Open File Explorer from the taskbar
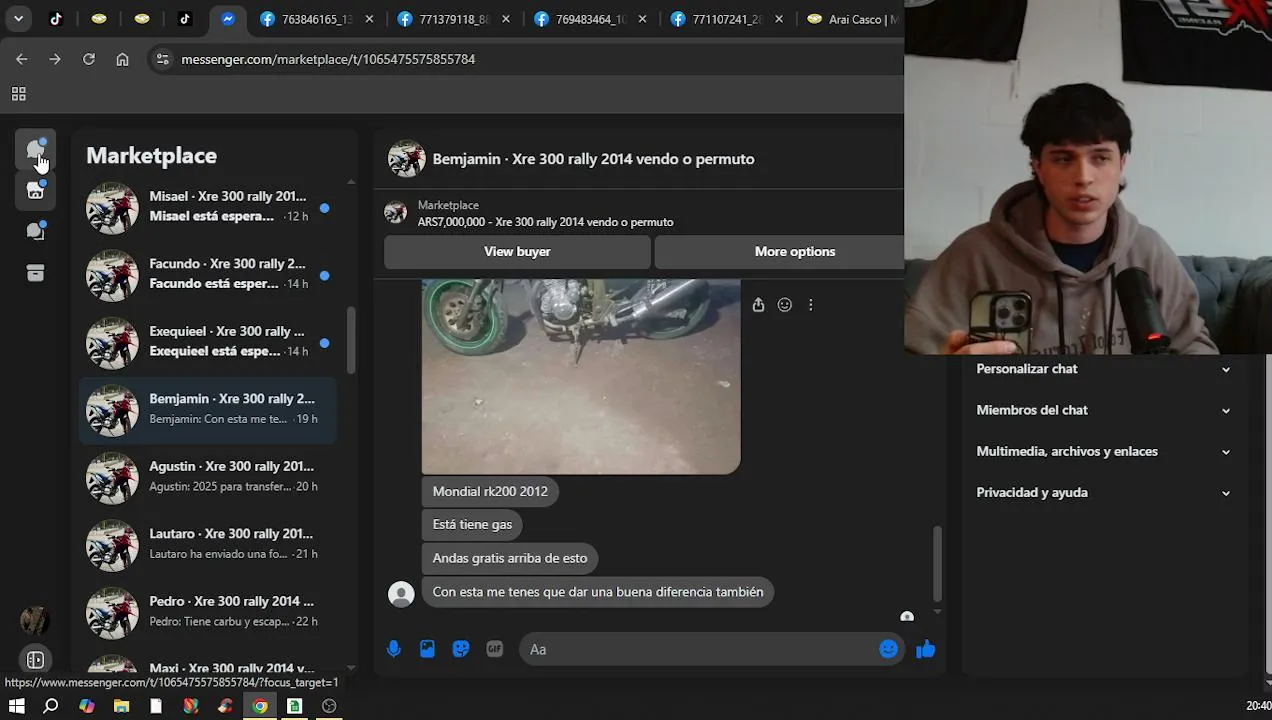Viewport: 1272px width, 720px height. (121, 706)
